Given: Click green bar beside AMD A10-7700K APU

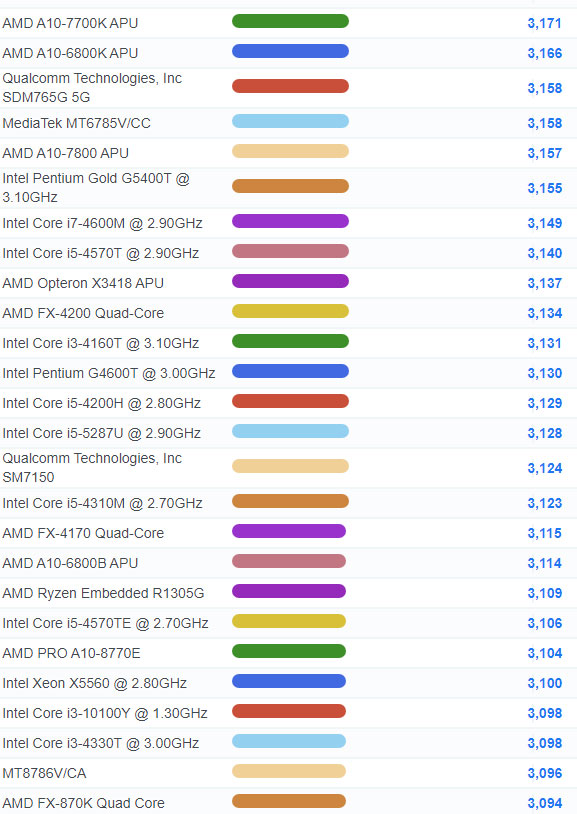Looking at the screenshot, I should pos(290,21).
